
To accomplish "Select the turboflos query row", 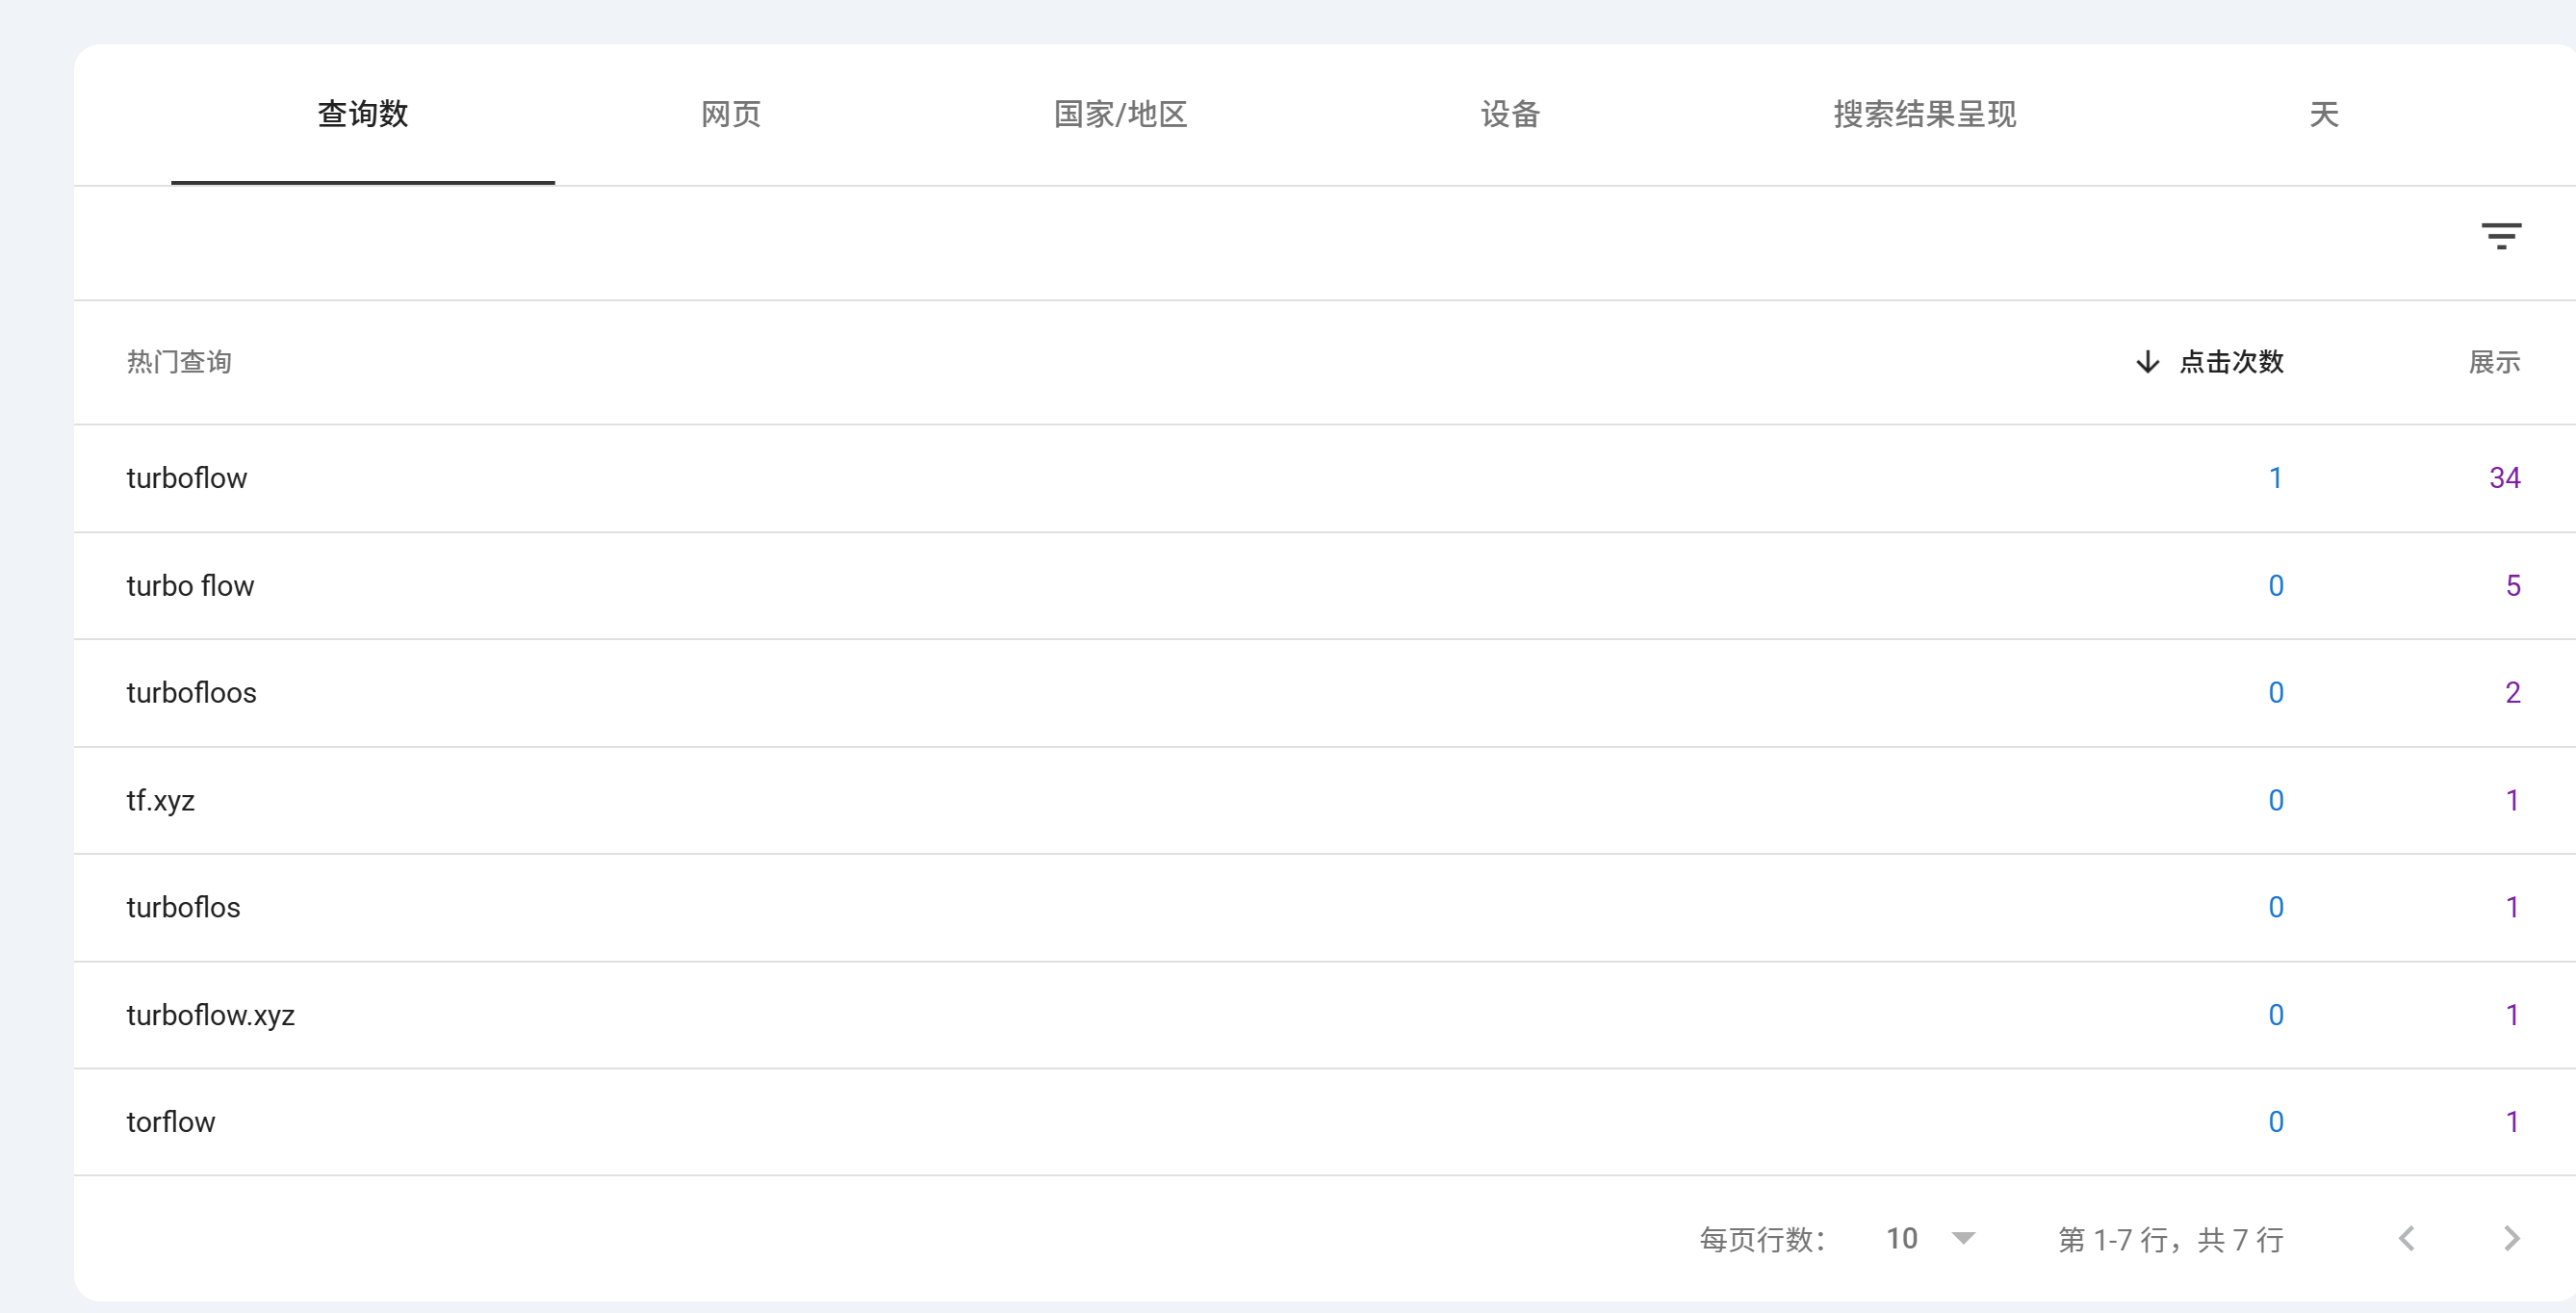I will [1325, 907].
